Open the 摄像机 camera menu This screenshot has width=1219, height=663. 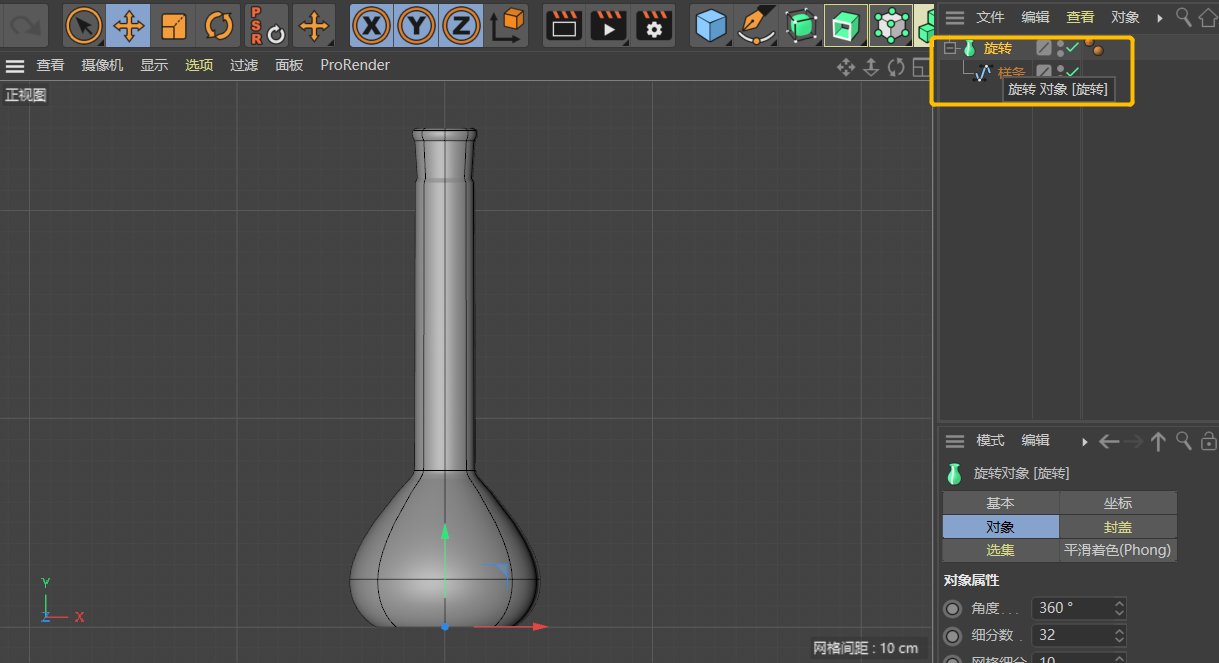(x=102, y=65)
